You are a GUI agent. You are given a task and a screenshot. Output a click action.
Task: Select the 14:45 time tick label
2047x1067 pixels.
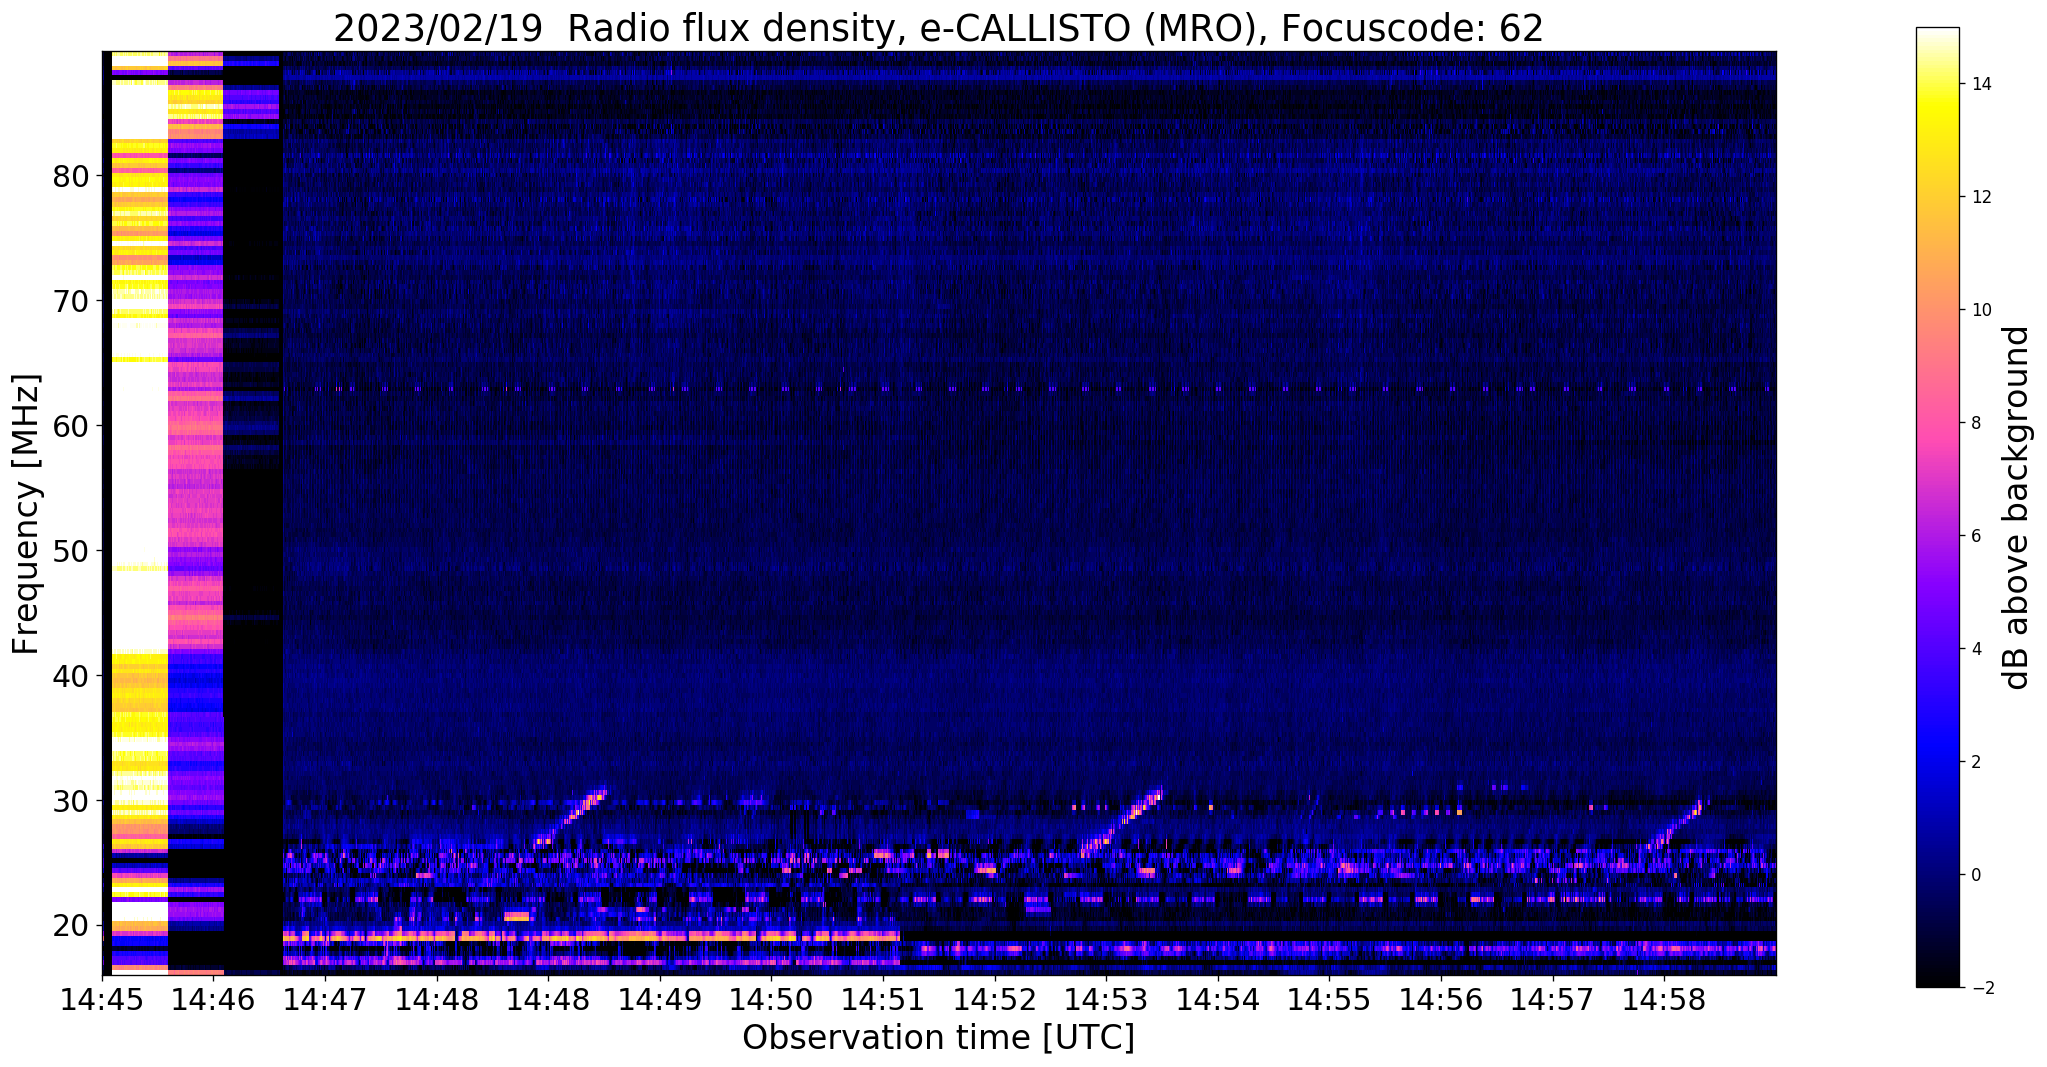[x=101, y=999]
